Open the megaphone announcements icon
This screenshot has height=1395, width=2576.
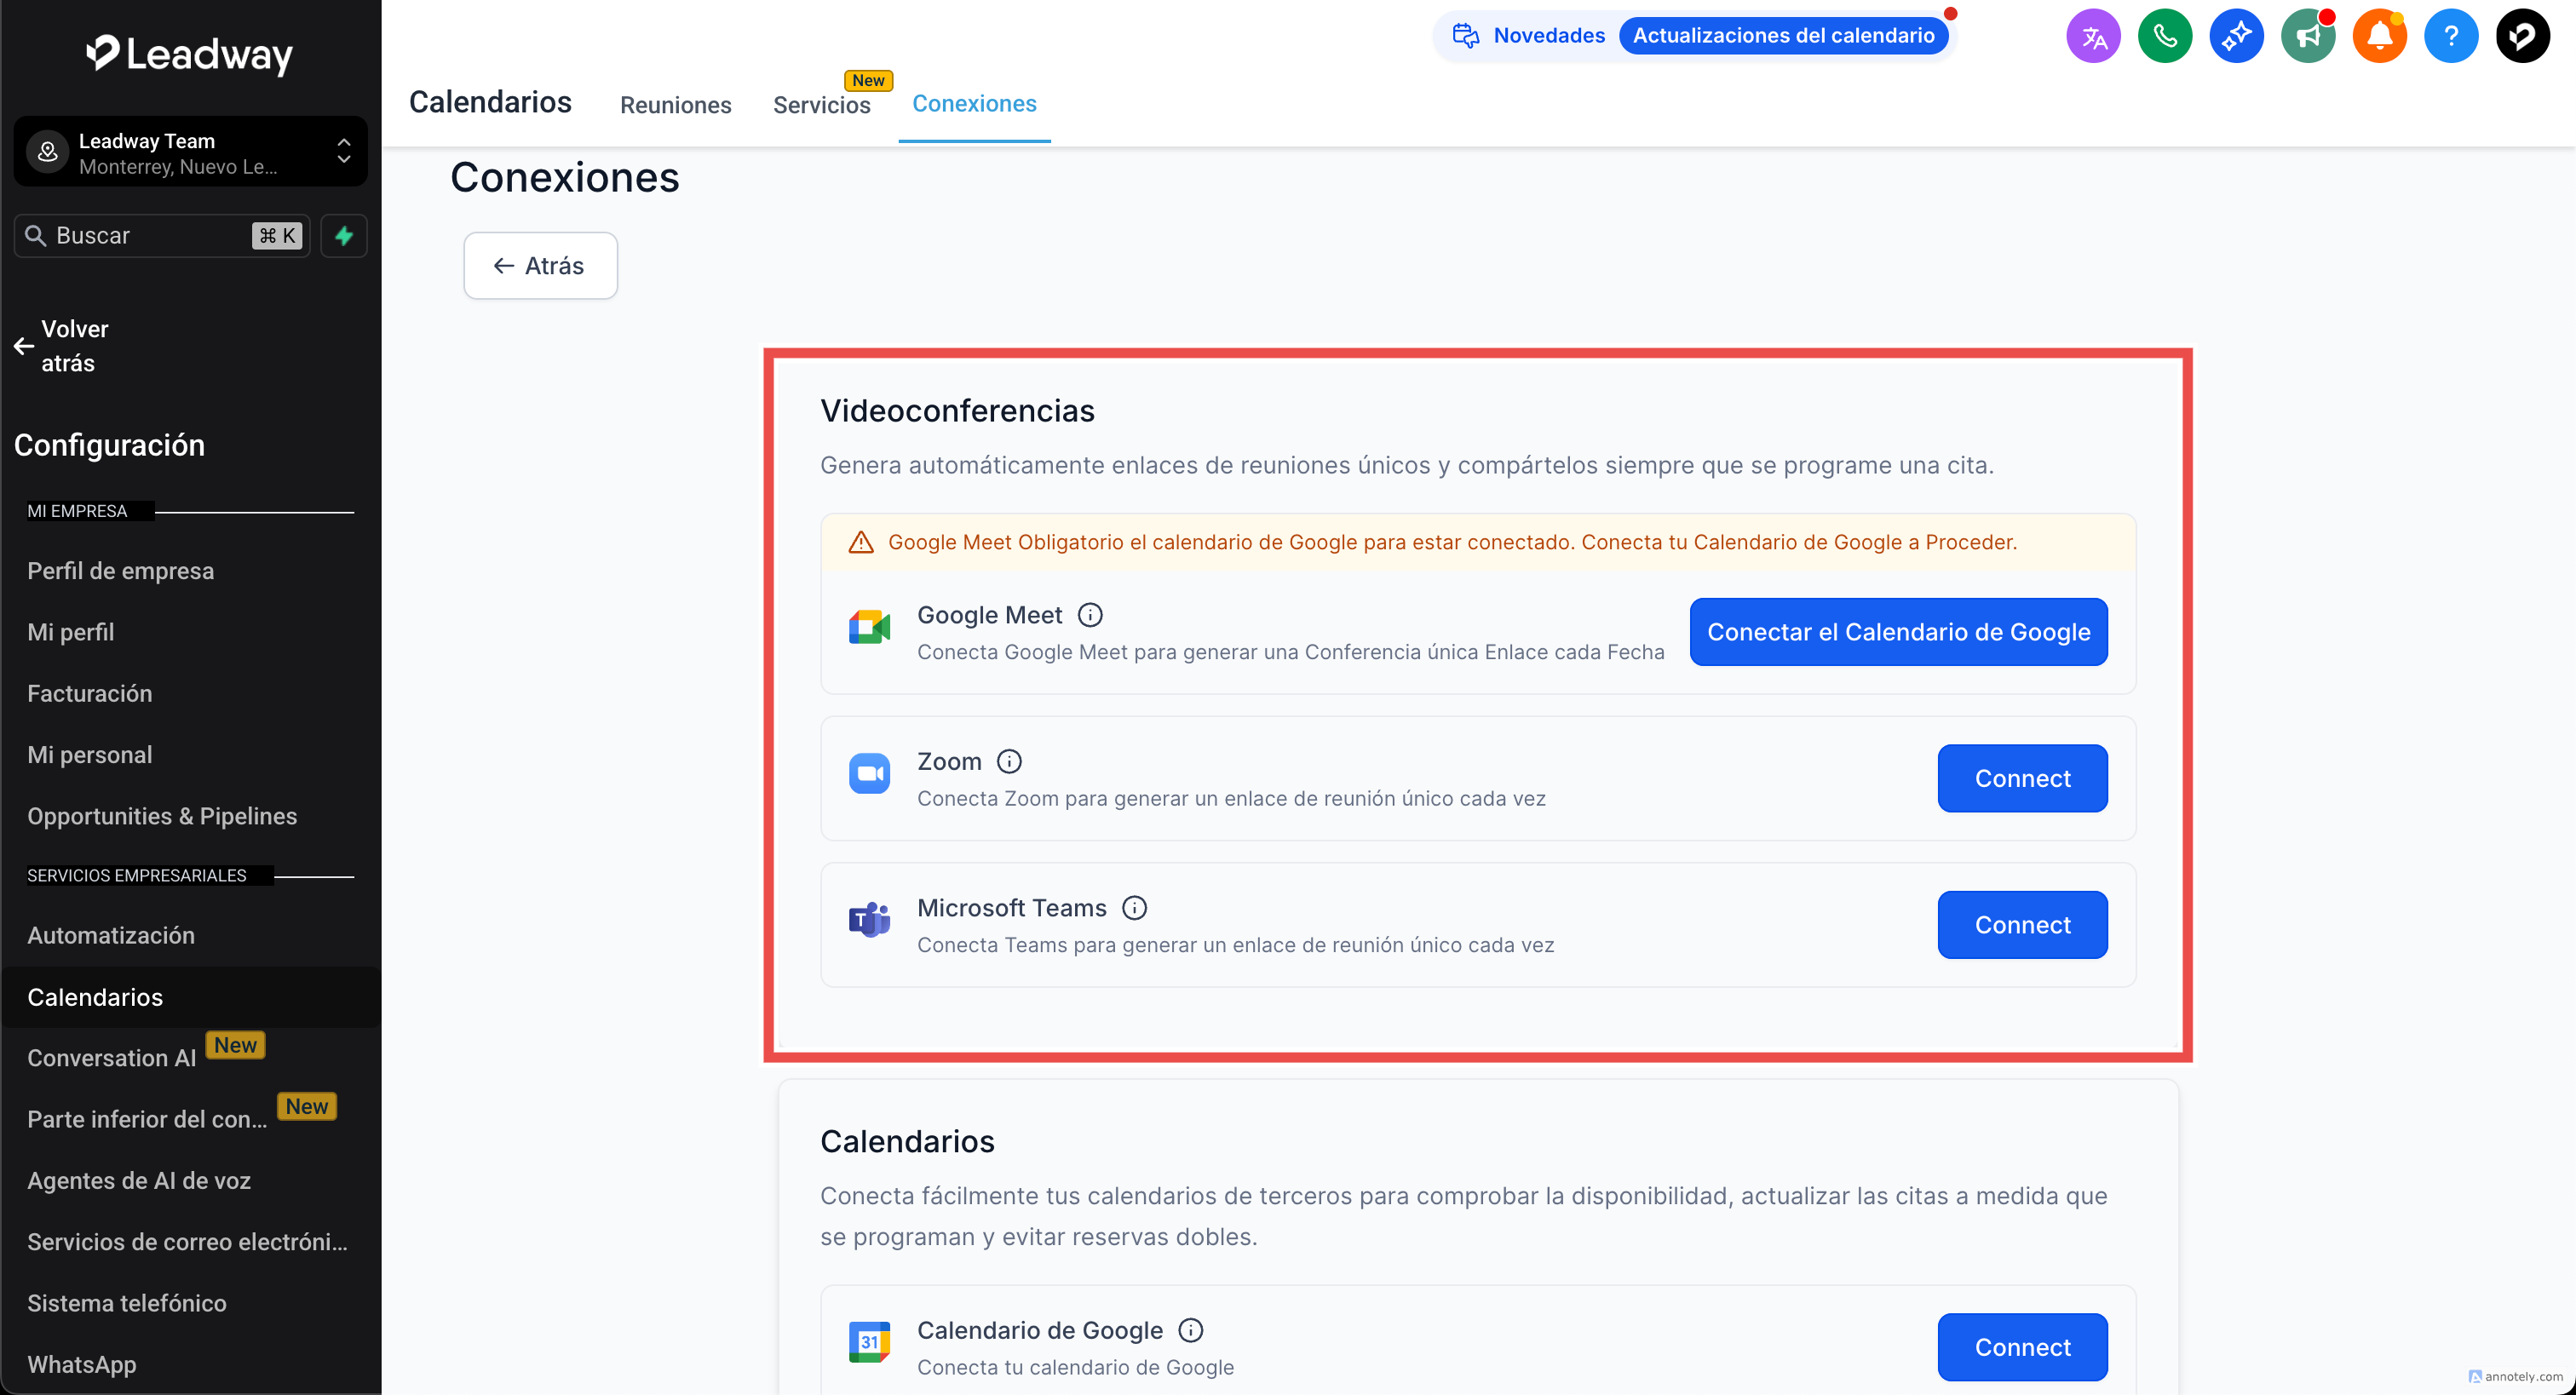[2307, 37]
